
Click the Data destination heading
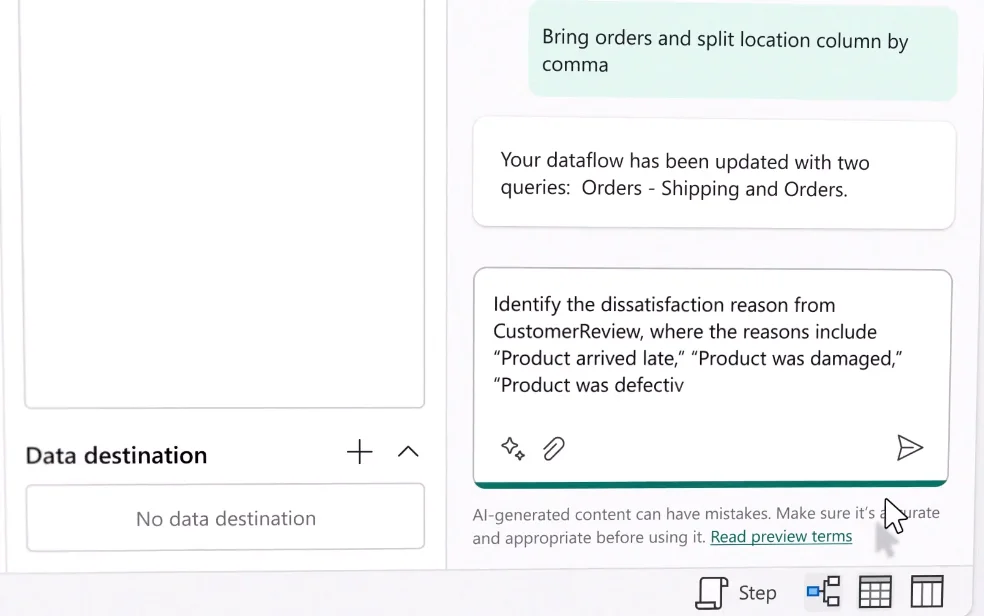116,455
